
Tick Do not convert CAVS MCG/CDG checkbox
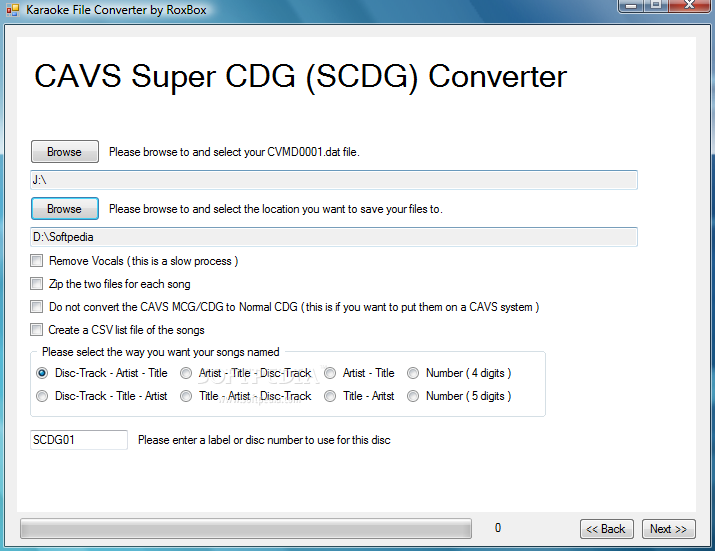tap(36, 307)
